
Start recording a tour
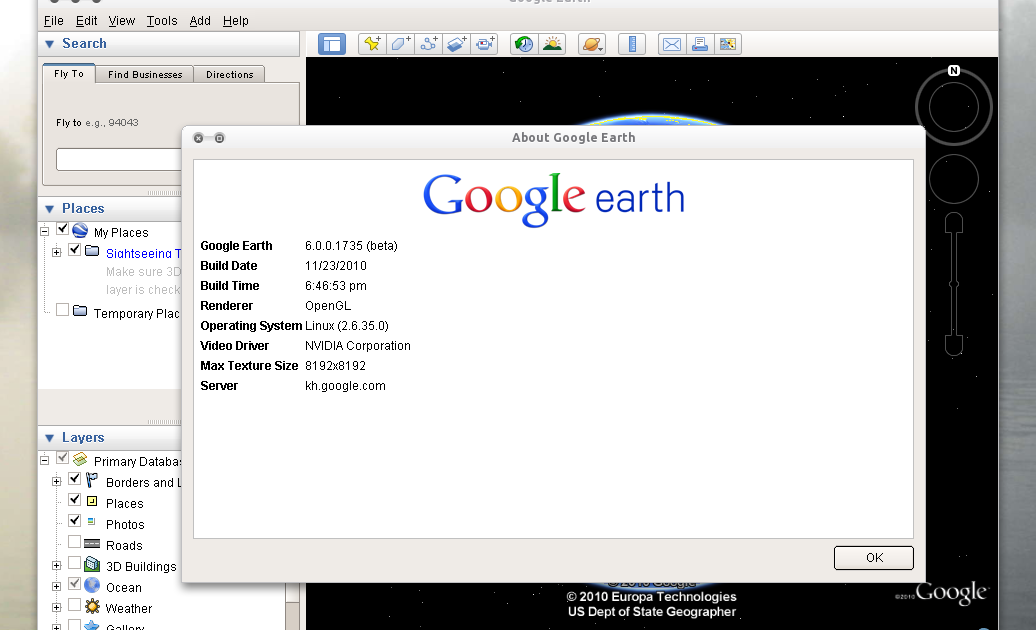coord(487,43)
